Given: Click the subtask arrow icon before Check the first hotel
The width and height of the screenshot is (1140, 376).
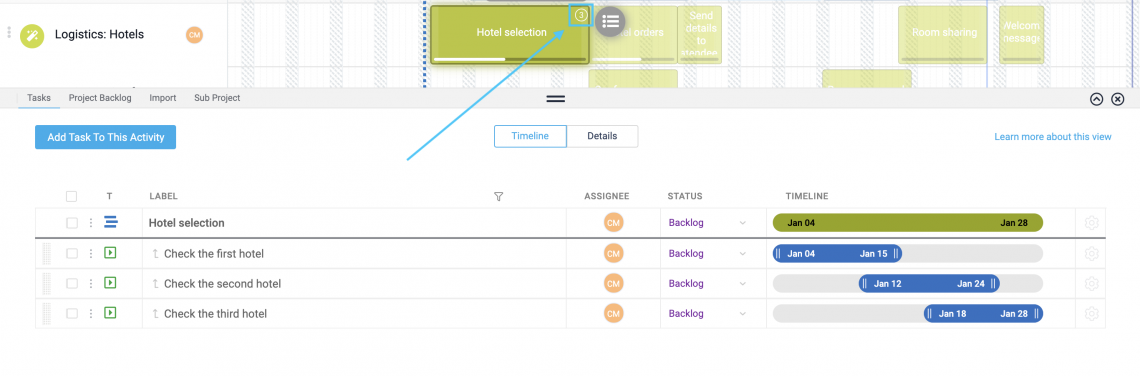Looking at the screenshot, I should 155,254.
